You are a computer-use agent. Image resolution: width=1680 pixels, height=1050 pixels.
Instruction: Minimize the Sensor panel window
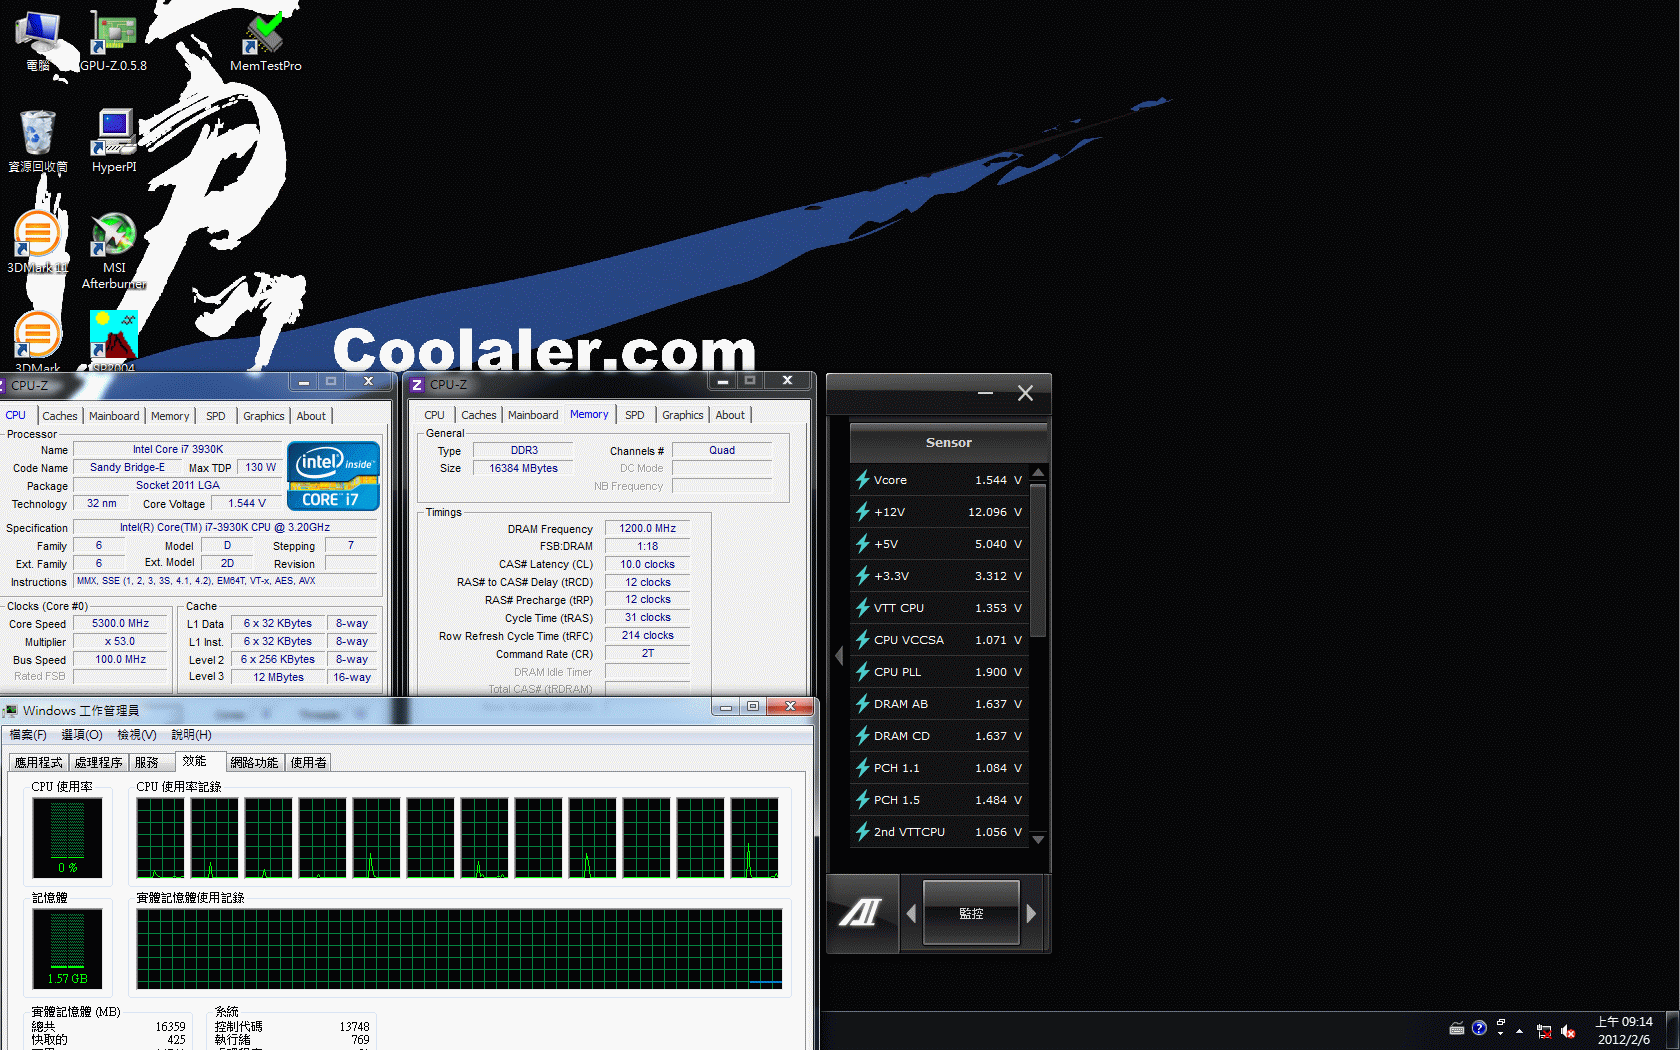pyautogui.click(x=985, y=393)
